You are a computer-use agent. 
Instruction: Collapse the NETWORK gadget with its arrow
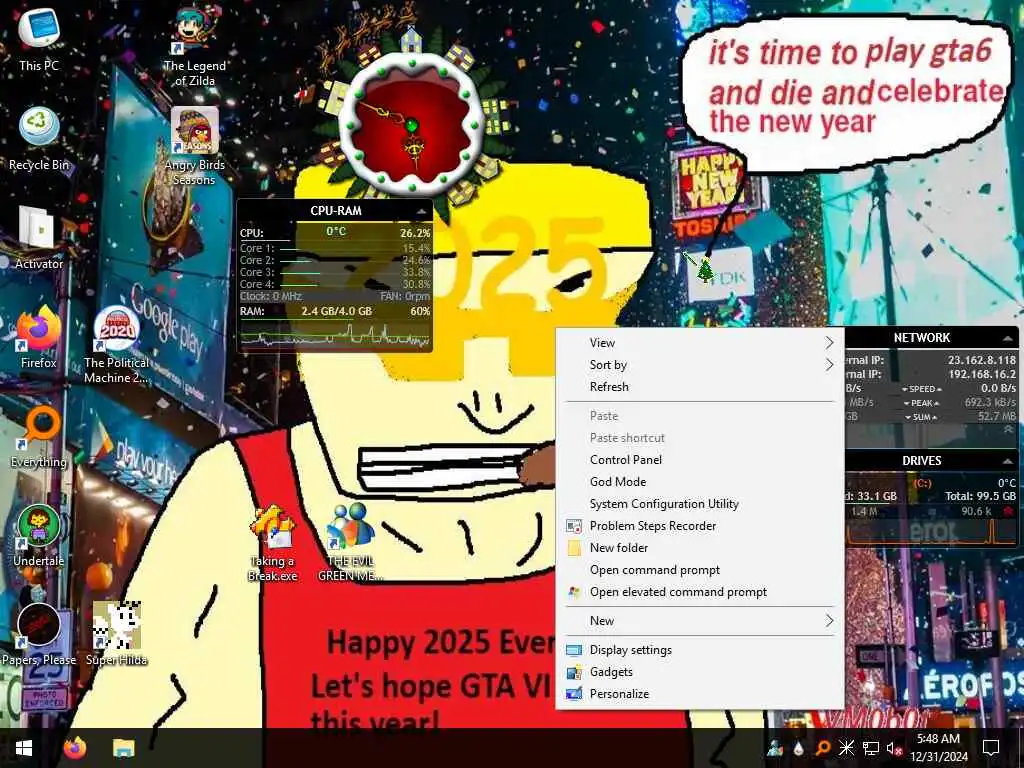click(x=1008, y=338)
